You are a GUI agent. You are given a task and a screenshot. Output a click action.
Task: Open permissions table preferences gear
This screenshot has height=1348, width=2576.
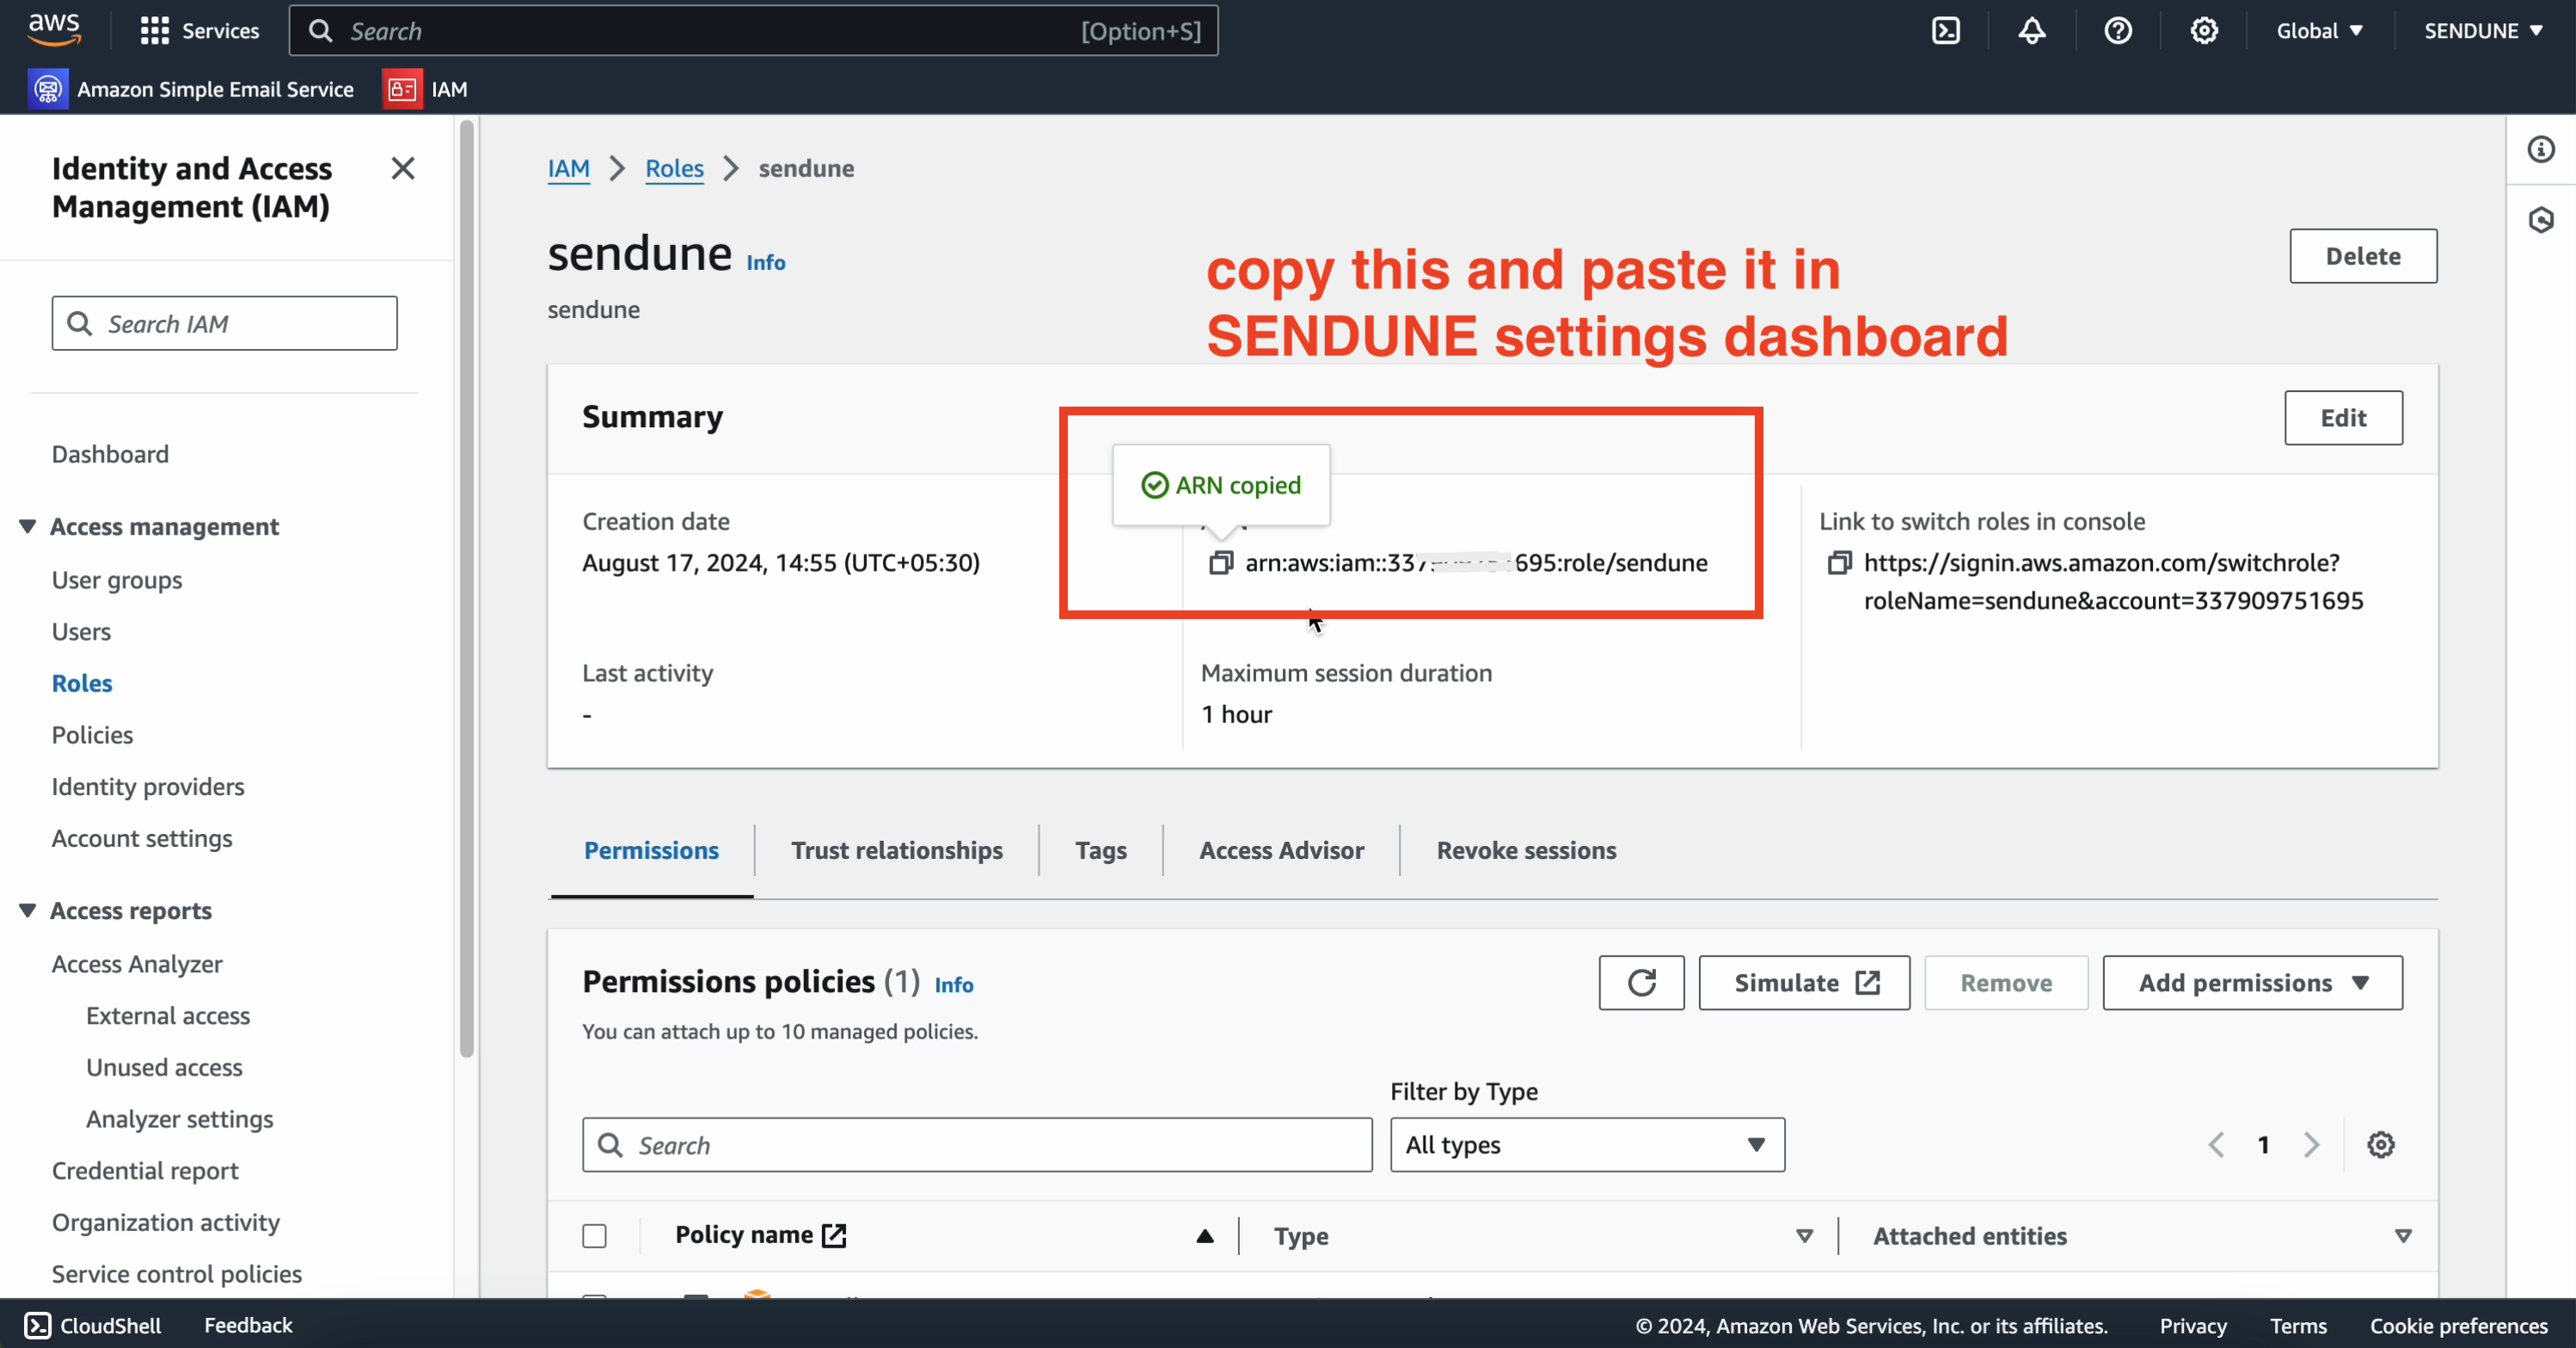2381,1145
